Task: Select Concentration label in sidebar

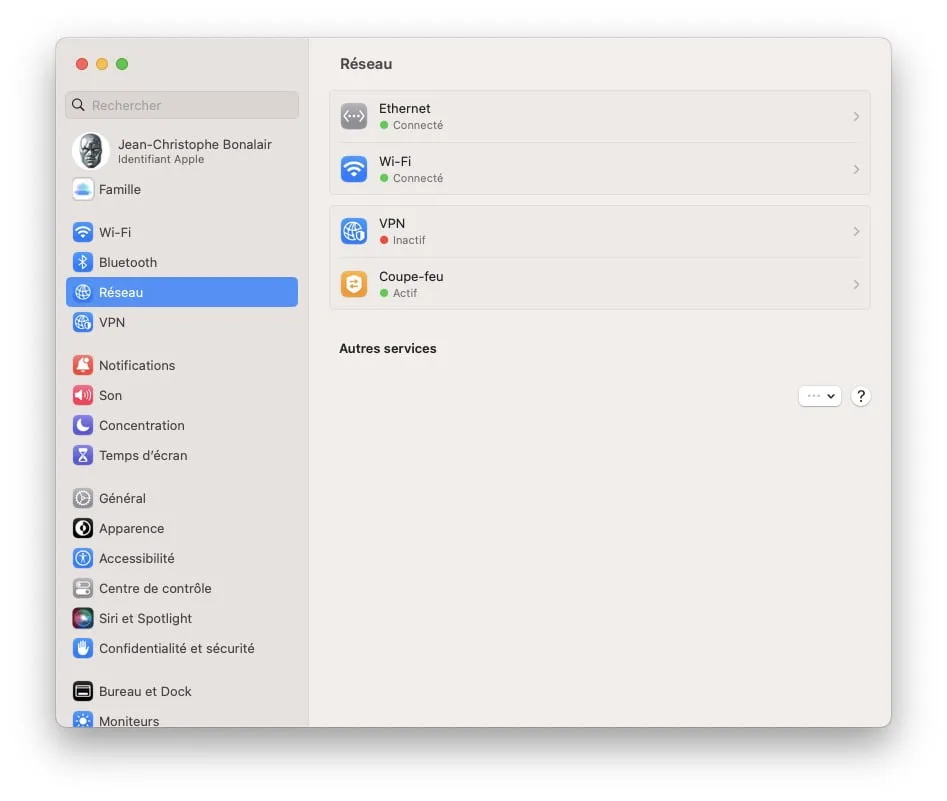Action: [x=142, y=425]
